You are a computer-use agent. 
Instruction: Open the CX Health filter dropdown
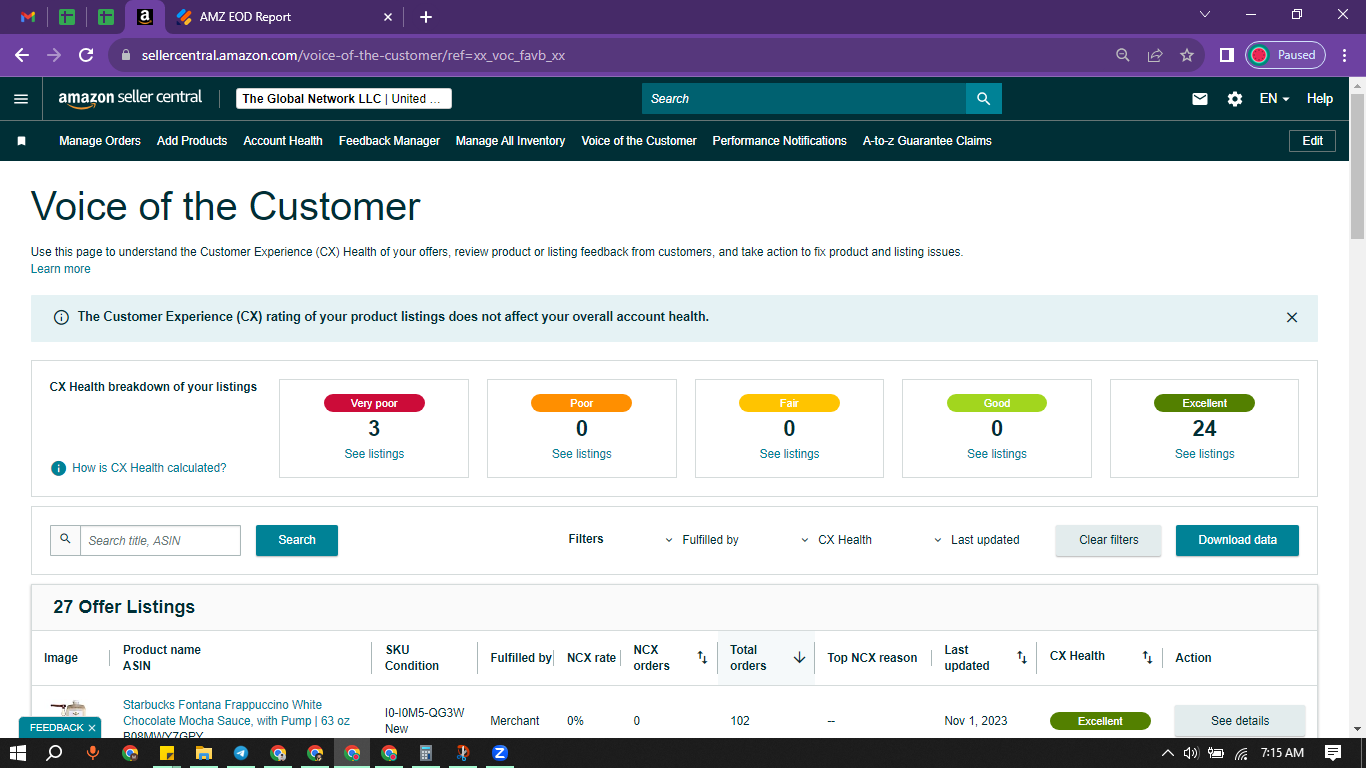tap(837, 540)
